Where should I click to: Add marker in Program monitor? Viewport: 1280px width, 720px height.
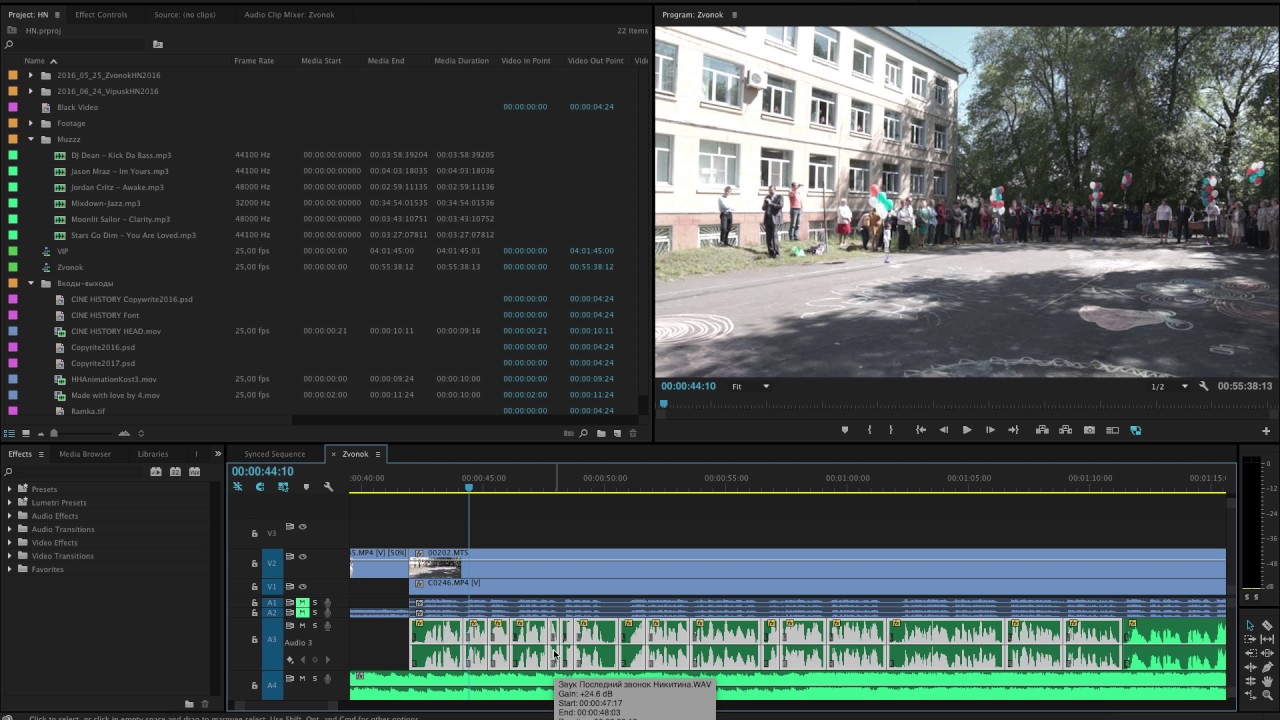coord(845,430)
